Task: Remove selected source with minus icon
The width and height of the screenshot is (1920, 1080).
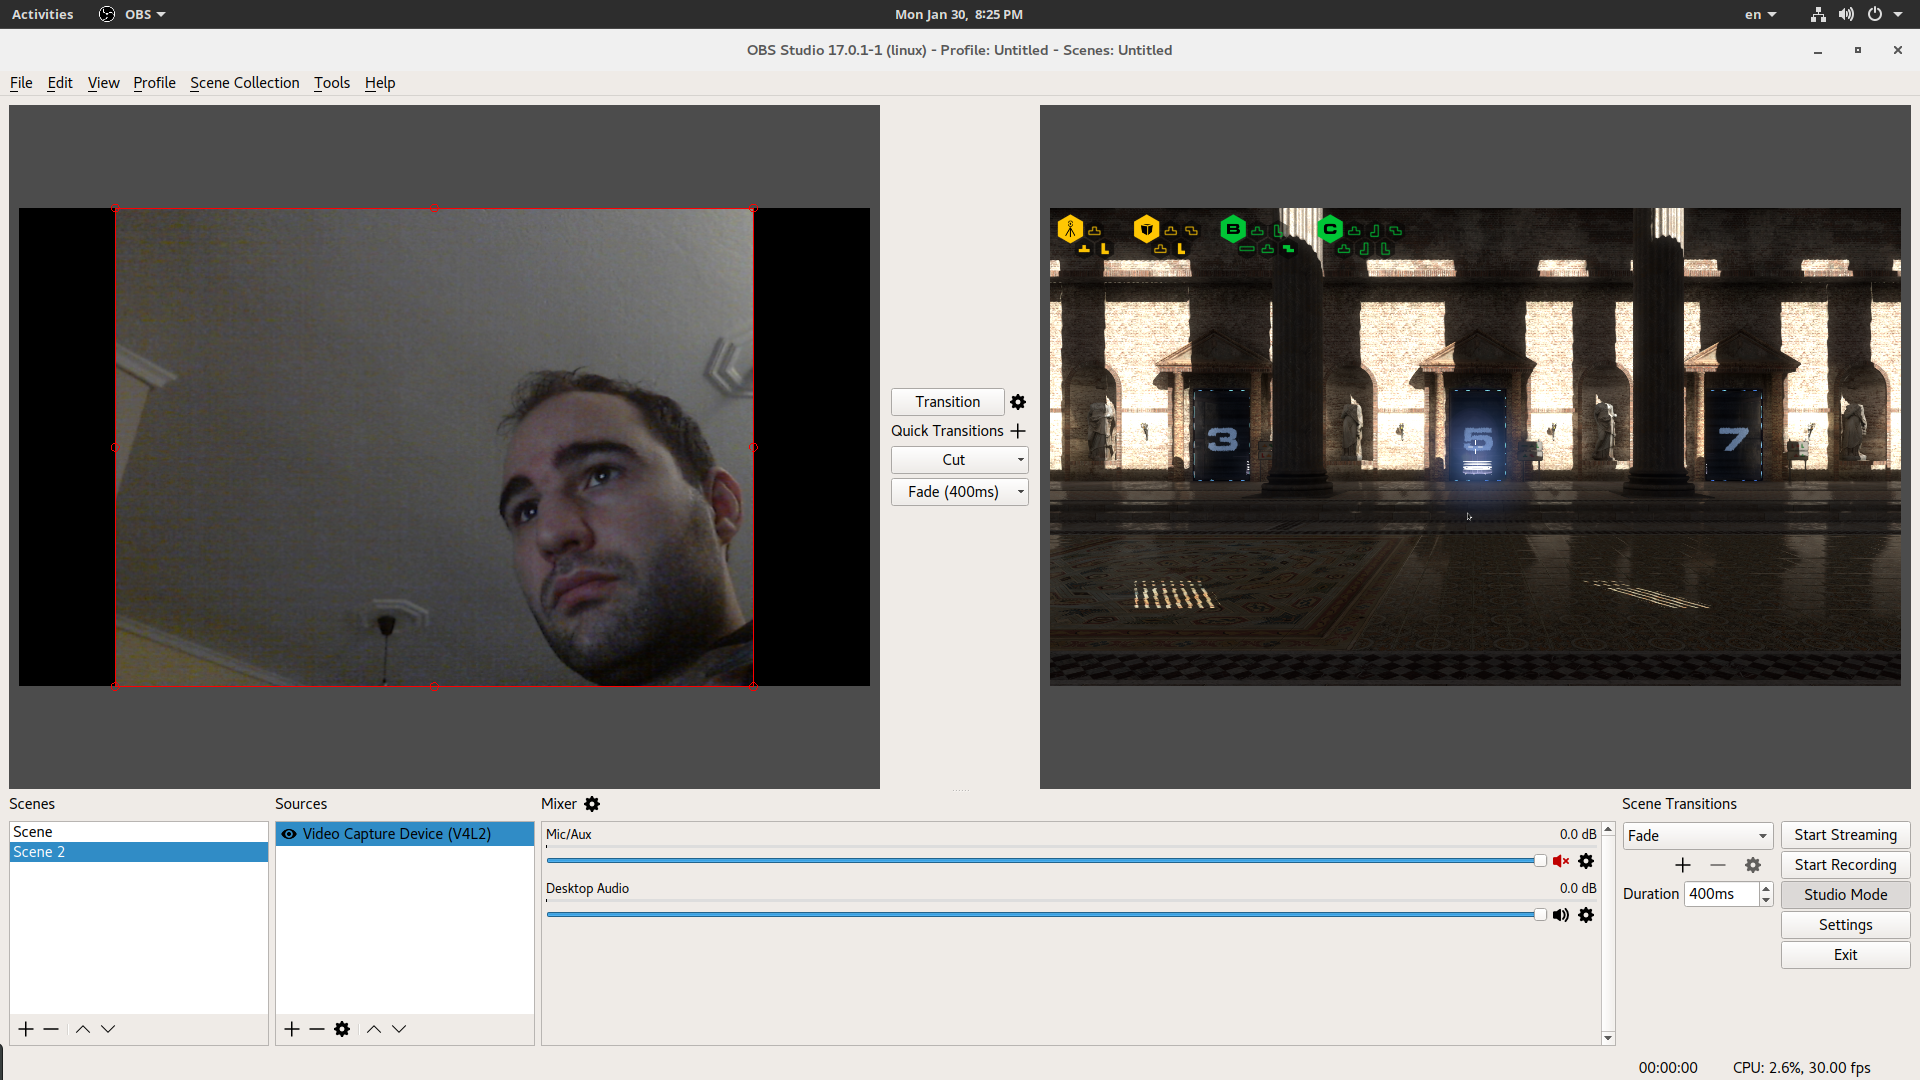Action: (317, 1029)
